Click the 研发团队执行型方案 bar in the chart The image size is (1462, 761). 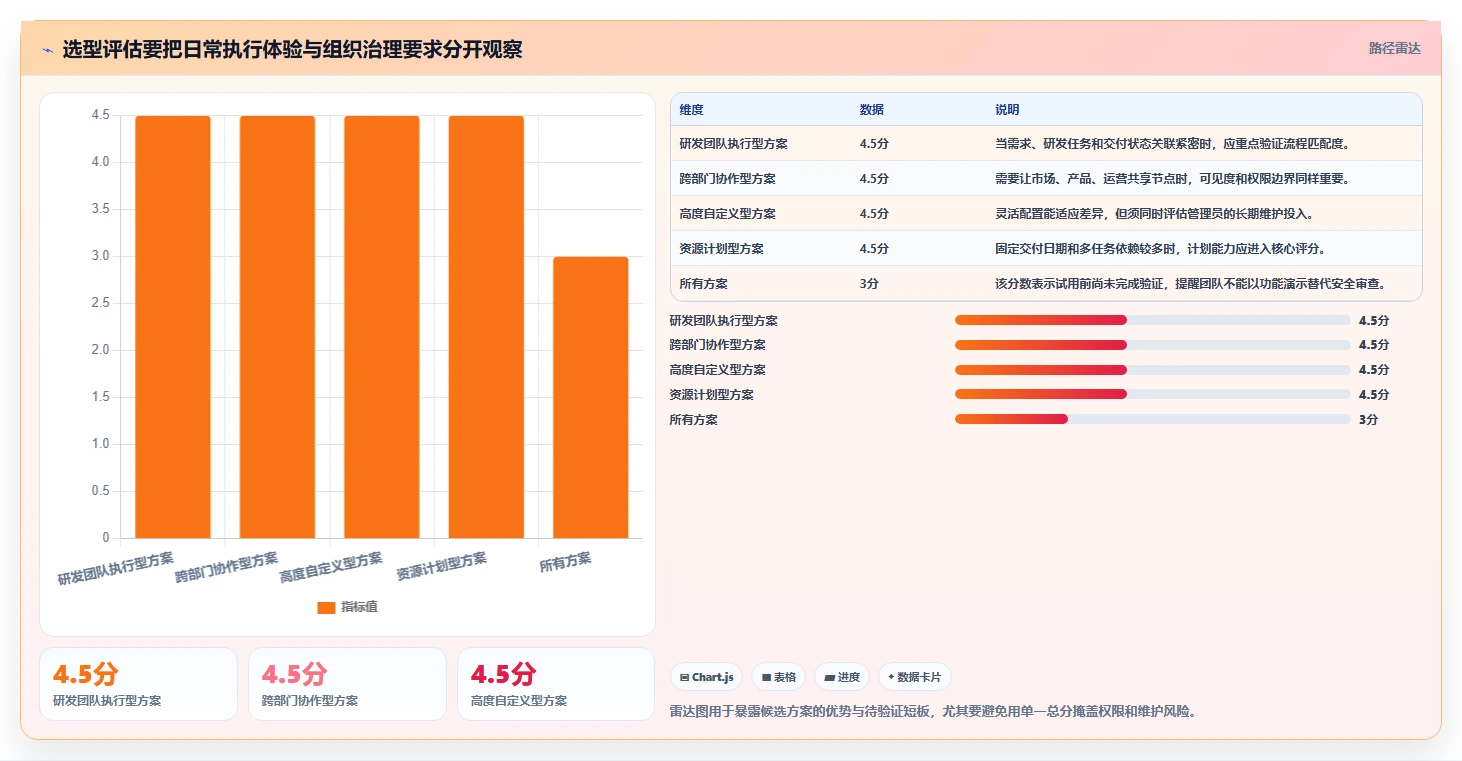point(173,327)
